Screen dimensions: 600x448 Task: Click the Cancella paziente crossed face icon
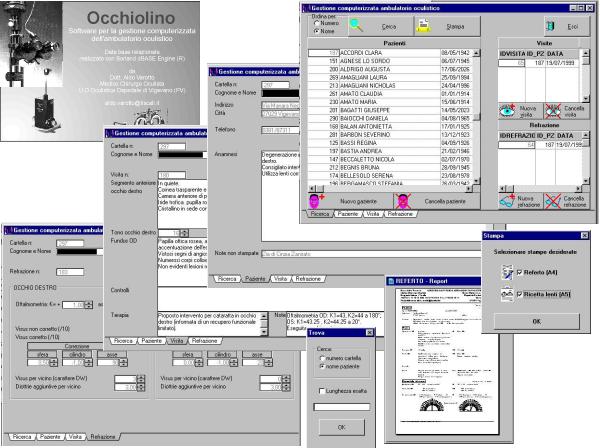coord(403,201)
